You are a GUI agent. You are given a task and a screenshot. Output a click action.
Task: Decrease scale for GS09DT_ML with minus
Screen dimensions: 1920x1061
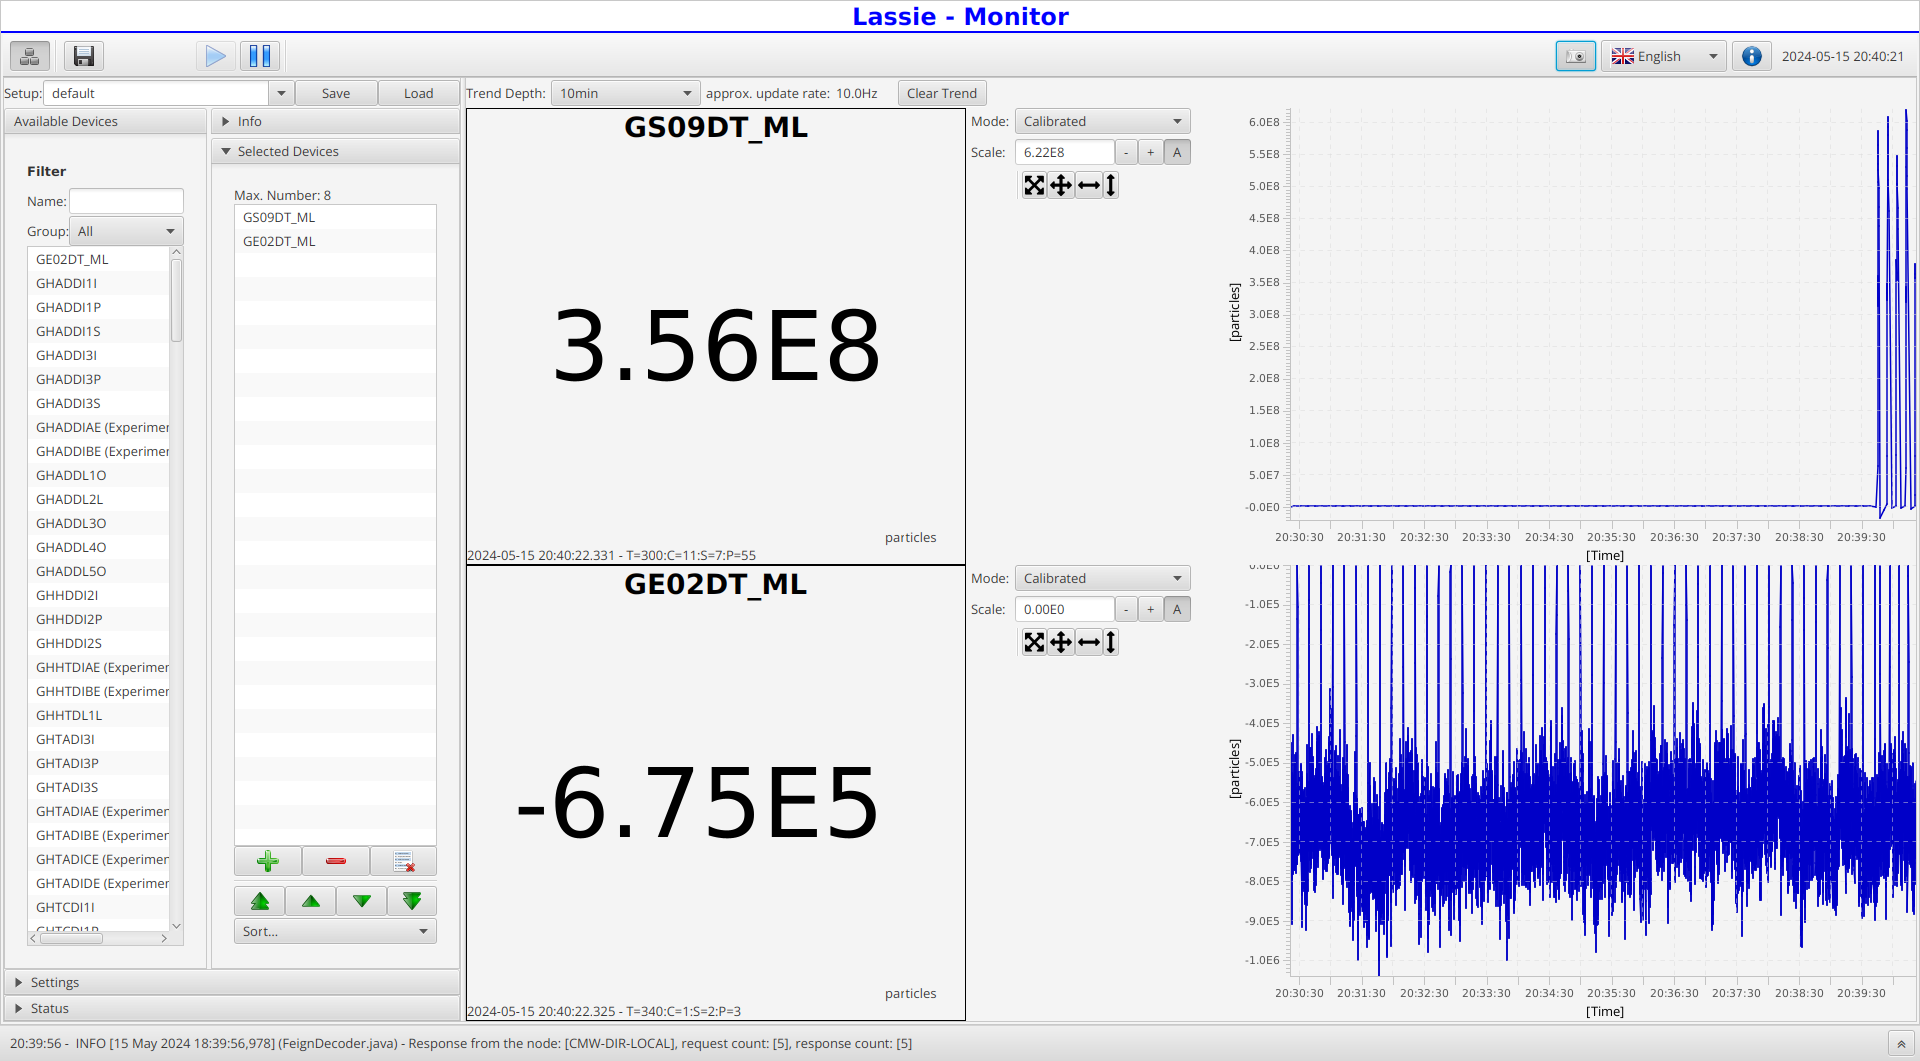tap(1127, 152)
